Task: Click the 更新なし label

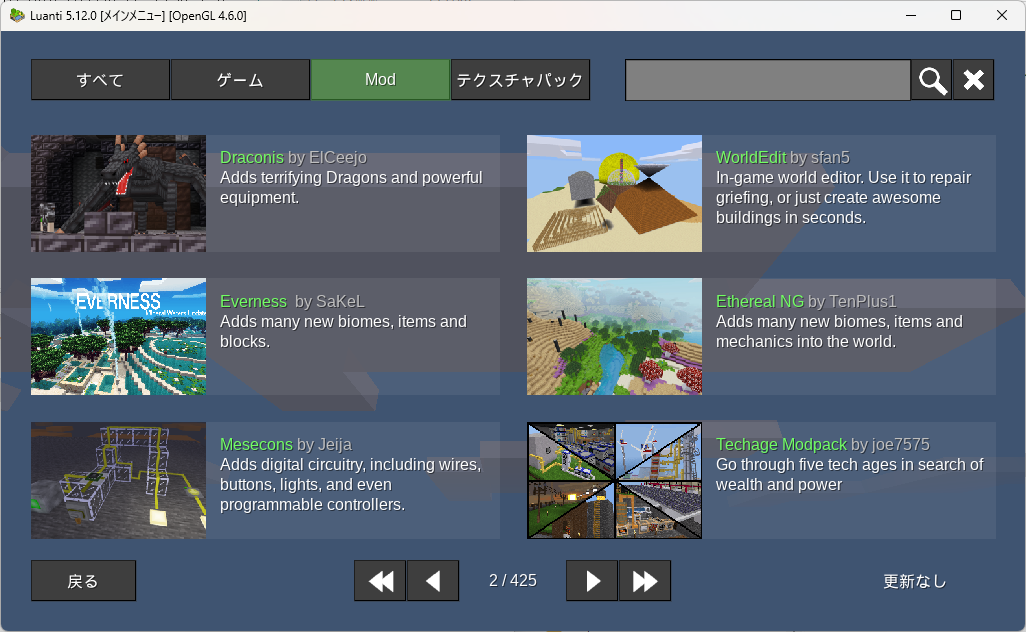Action: (x=914, y=581)
